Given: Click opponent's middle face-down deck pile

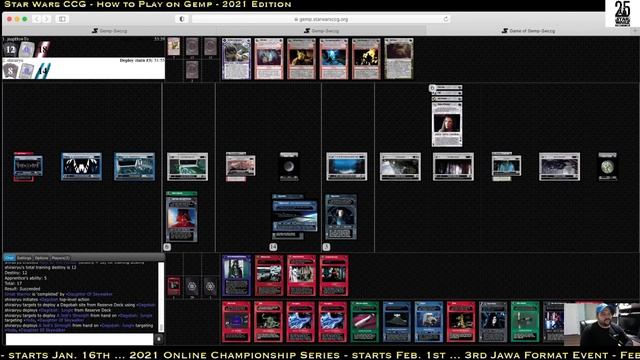Looking at the screenshot, I should tap(192, 47).
